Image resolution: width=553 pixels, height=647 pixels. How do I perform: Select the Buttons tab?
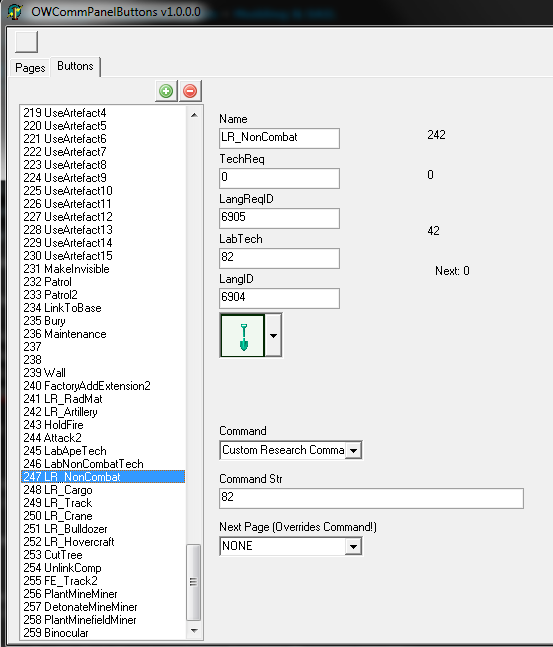pos(75,66)
